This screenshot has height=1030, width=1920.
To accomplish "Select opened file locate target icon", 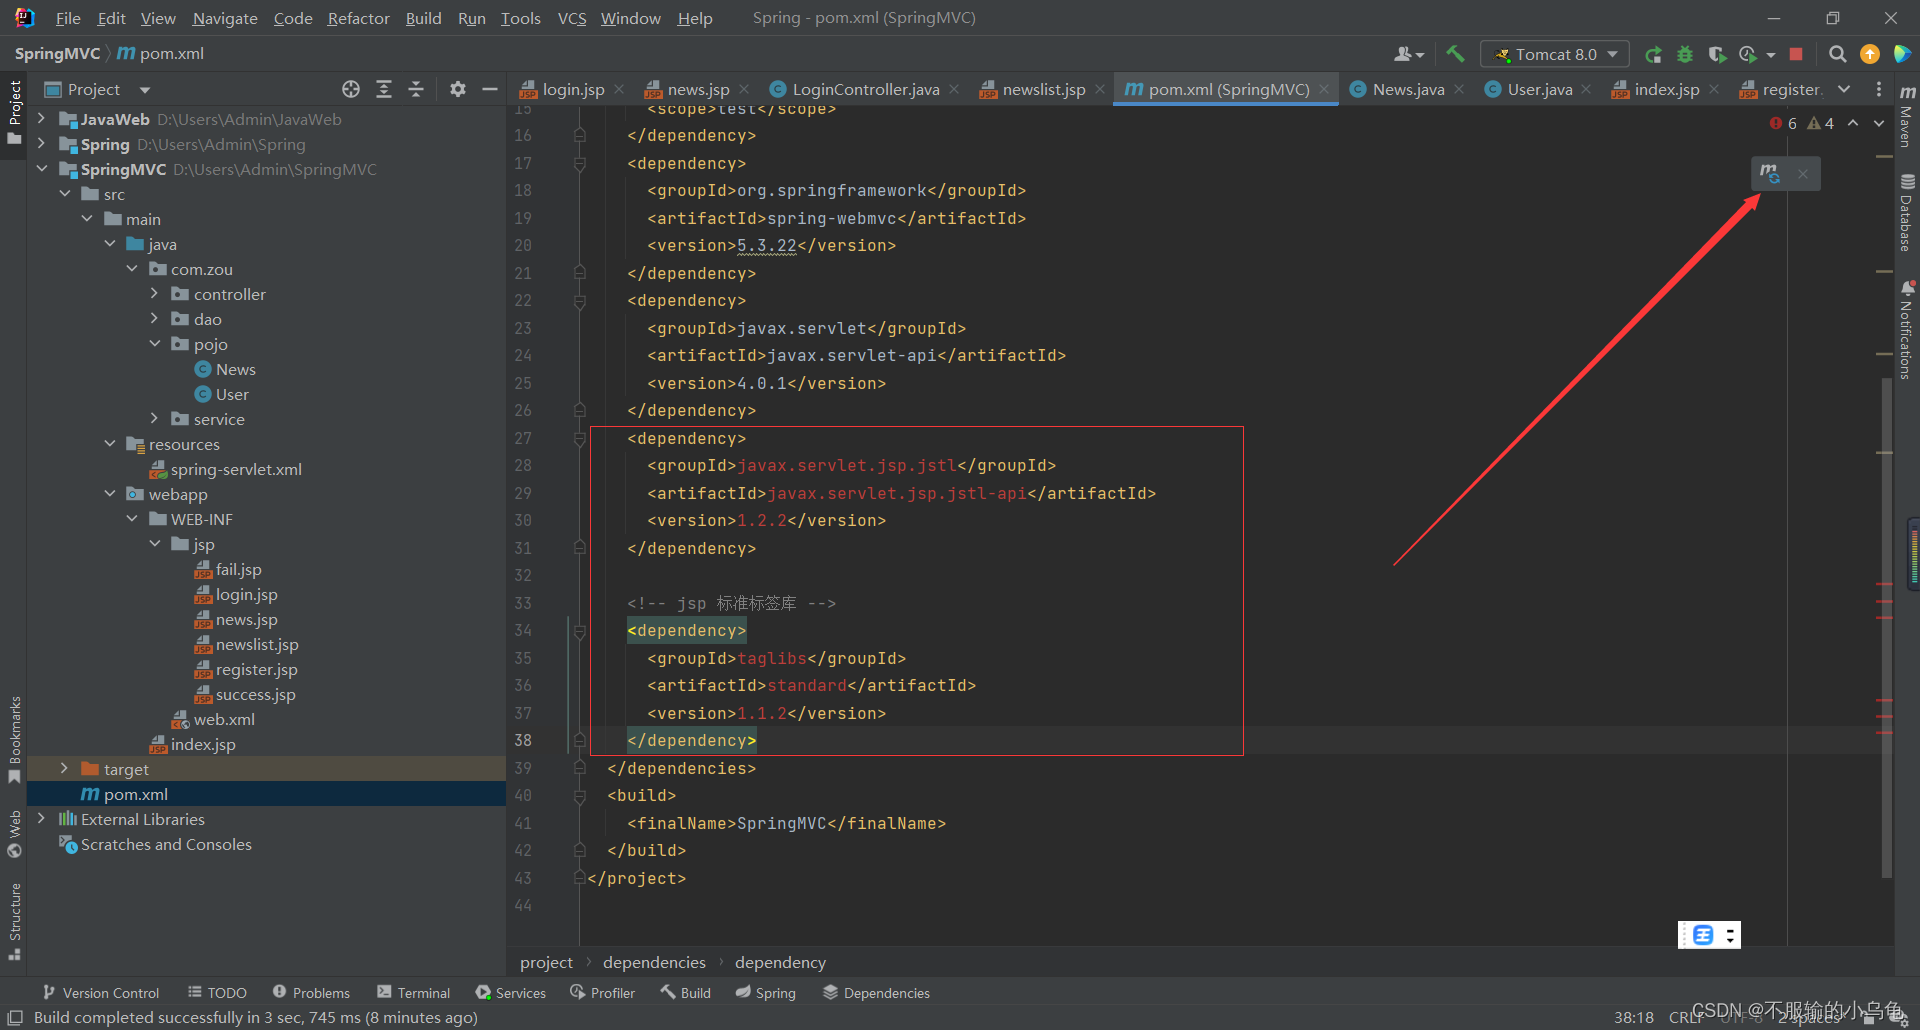I will [x=351, y=89].
